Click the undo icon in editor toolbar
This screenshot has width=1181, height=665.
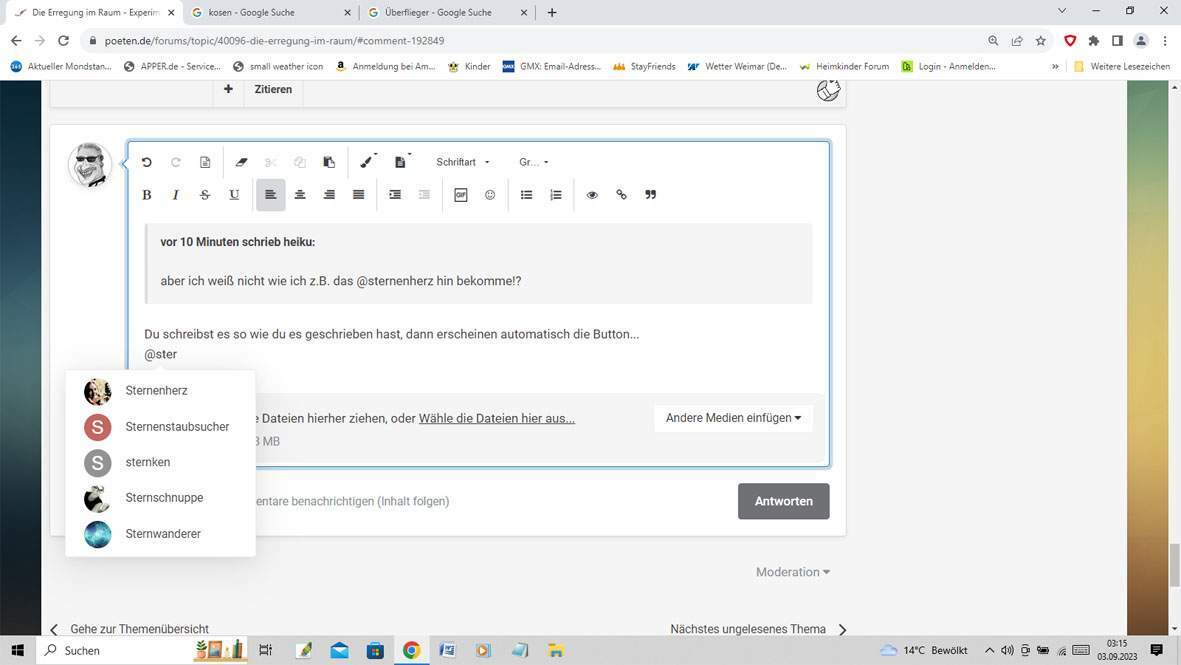coord(147,162)
